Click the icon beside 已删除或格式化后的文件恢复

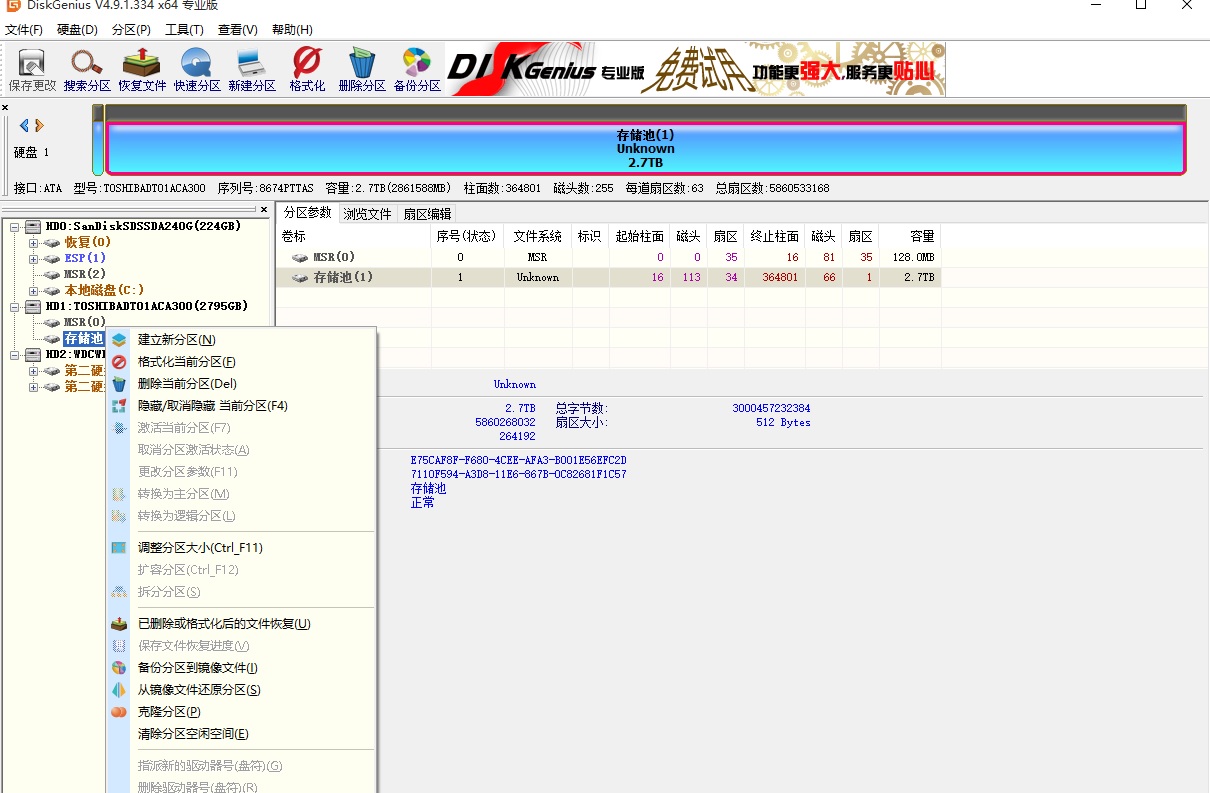point(119,624)
